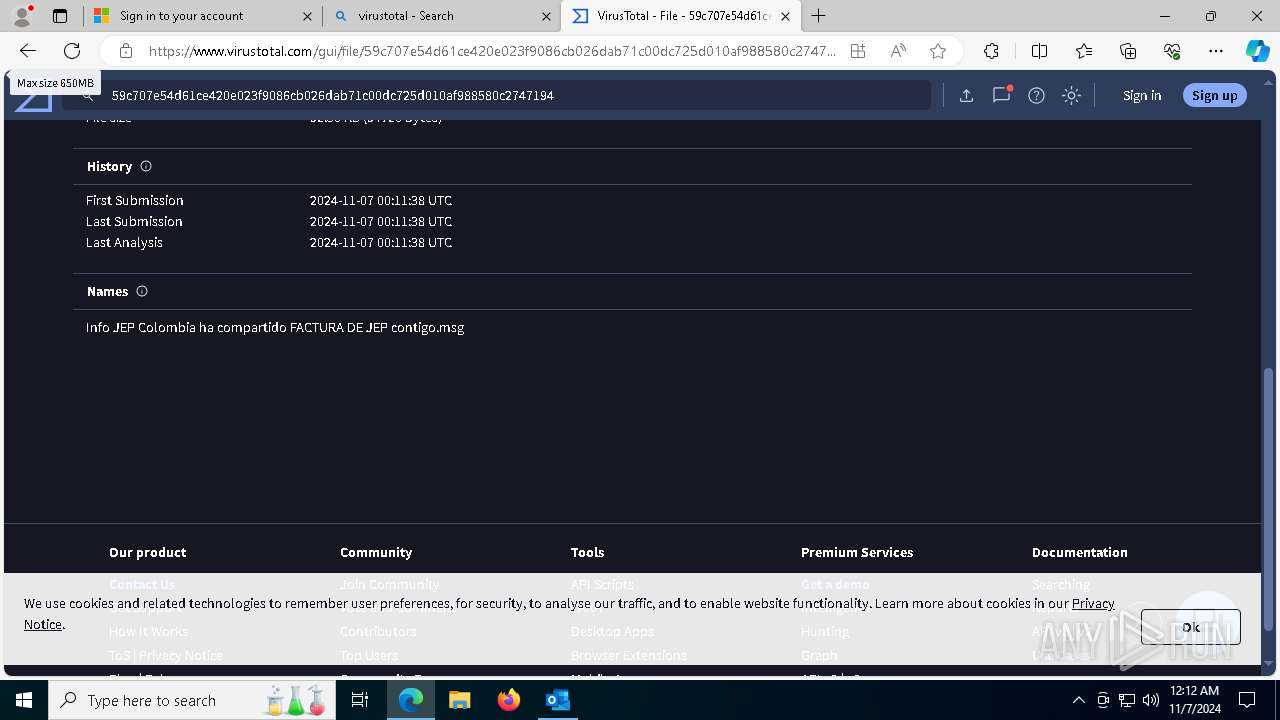Screen dimensions: 1280x720
Task: Open the taskbar clock and date
Action: pos(1194,700)
